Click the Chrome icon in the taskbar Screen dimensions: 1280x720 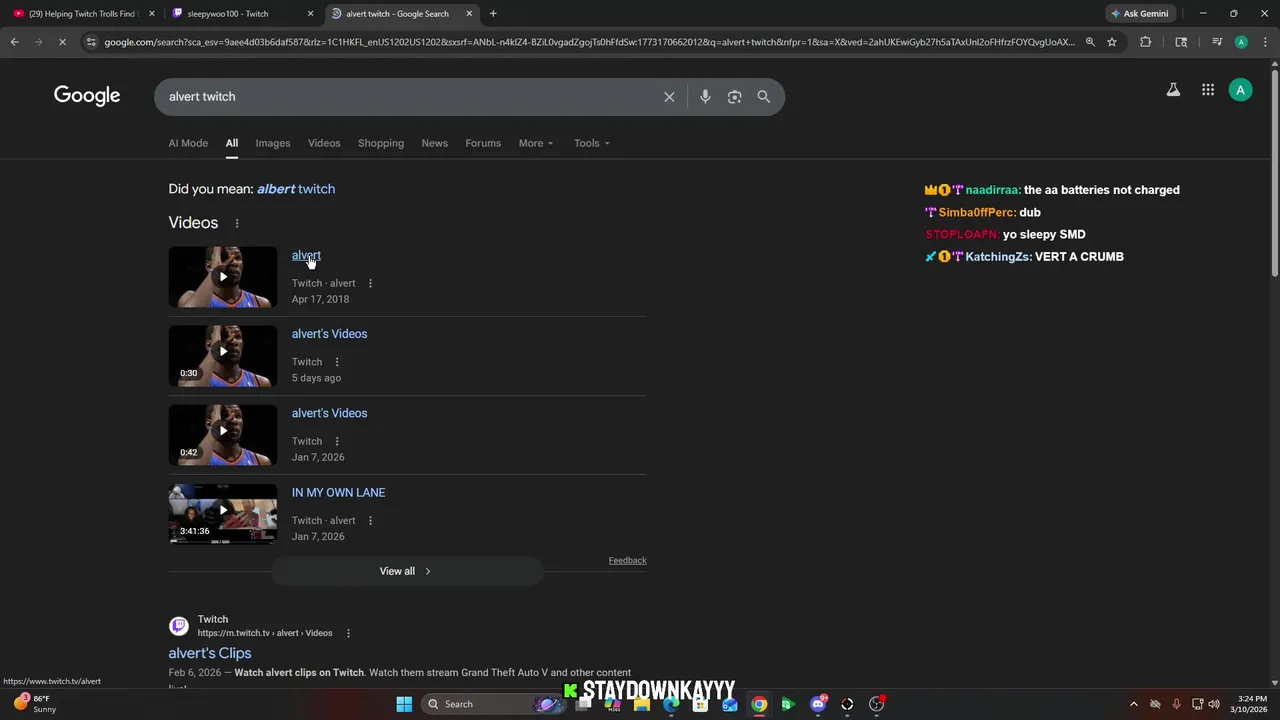point(759,704)
